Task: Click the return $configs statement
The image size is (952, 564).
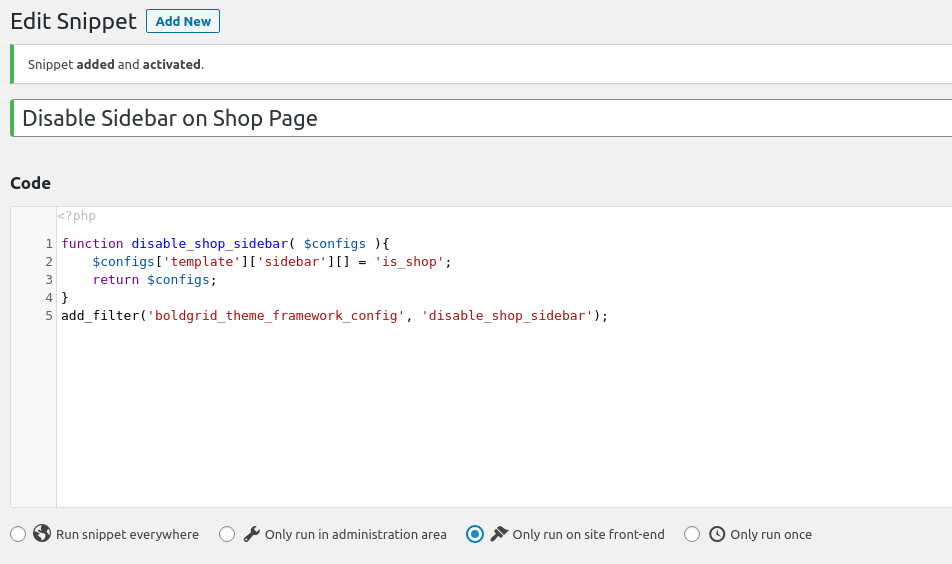Action: coord(154,279)
